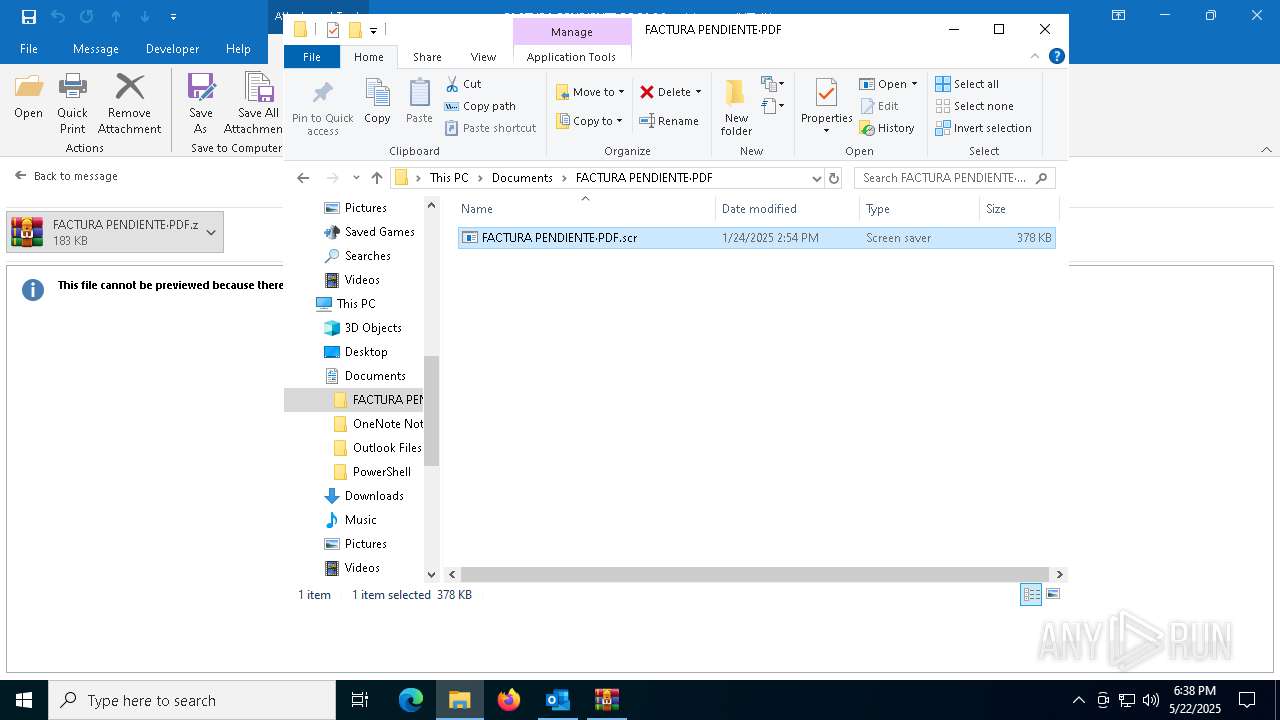
Task: Click Pin to Quick access icon
Action: [322, 108]
